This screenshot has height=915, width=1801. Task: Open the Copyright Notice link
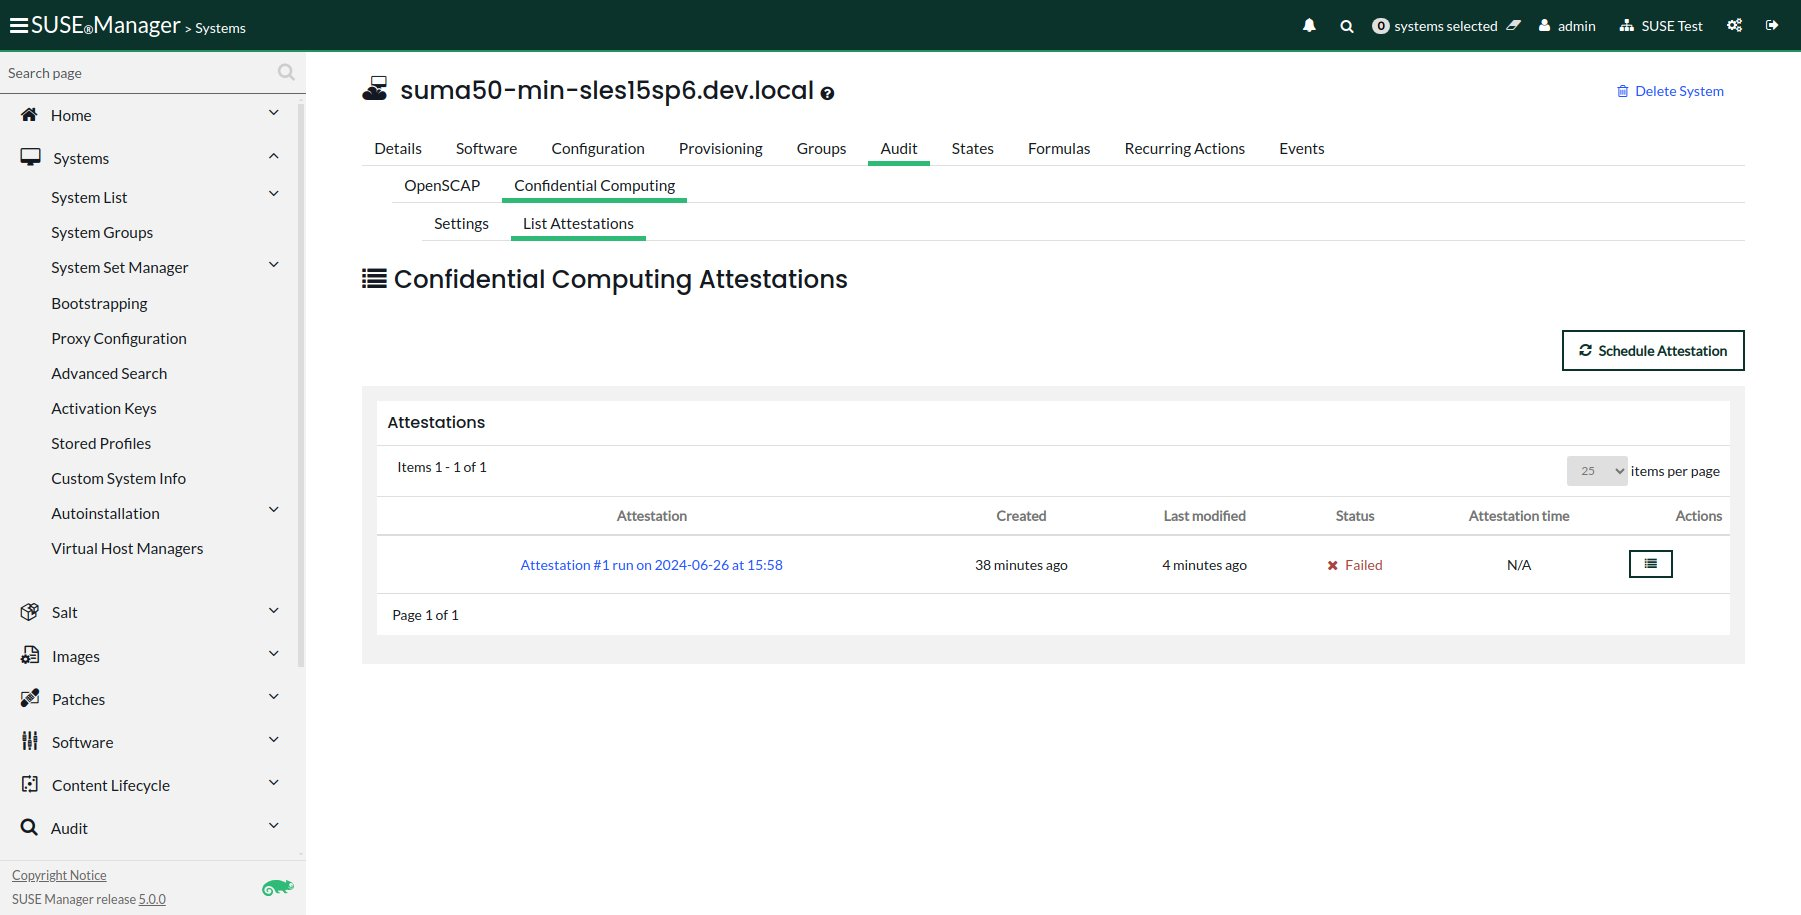tap(59, 875)
